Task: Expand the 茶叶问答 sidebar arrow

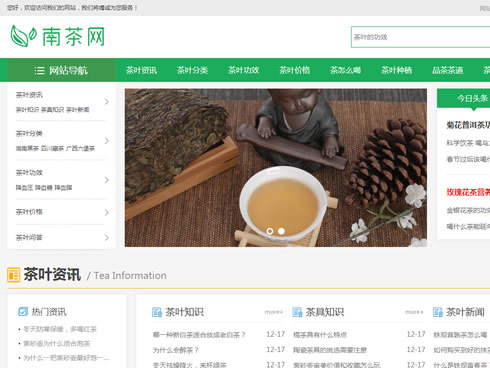Action: 107,238
